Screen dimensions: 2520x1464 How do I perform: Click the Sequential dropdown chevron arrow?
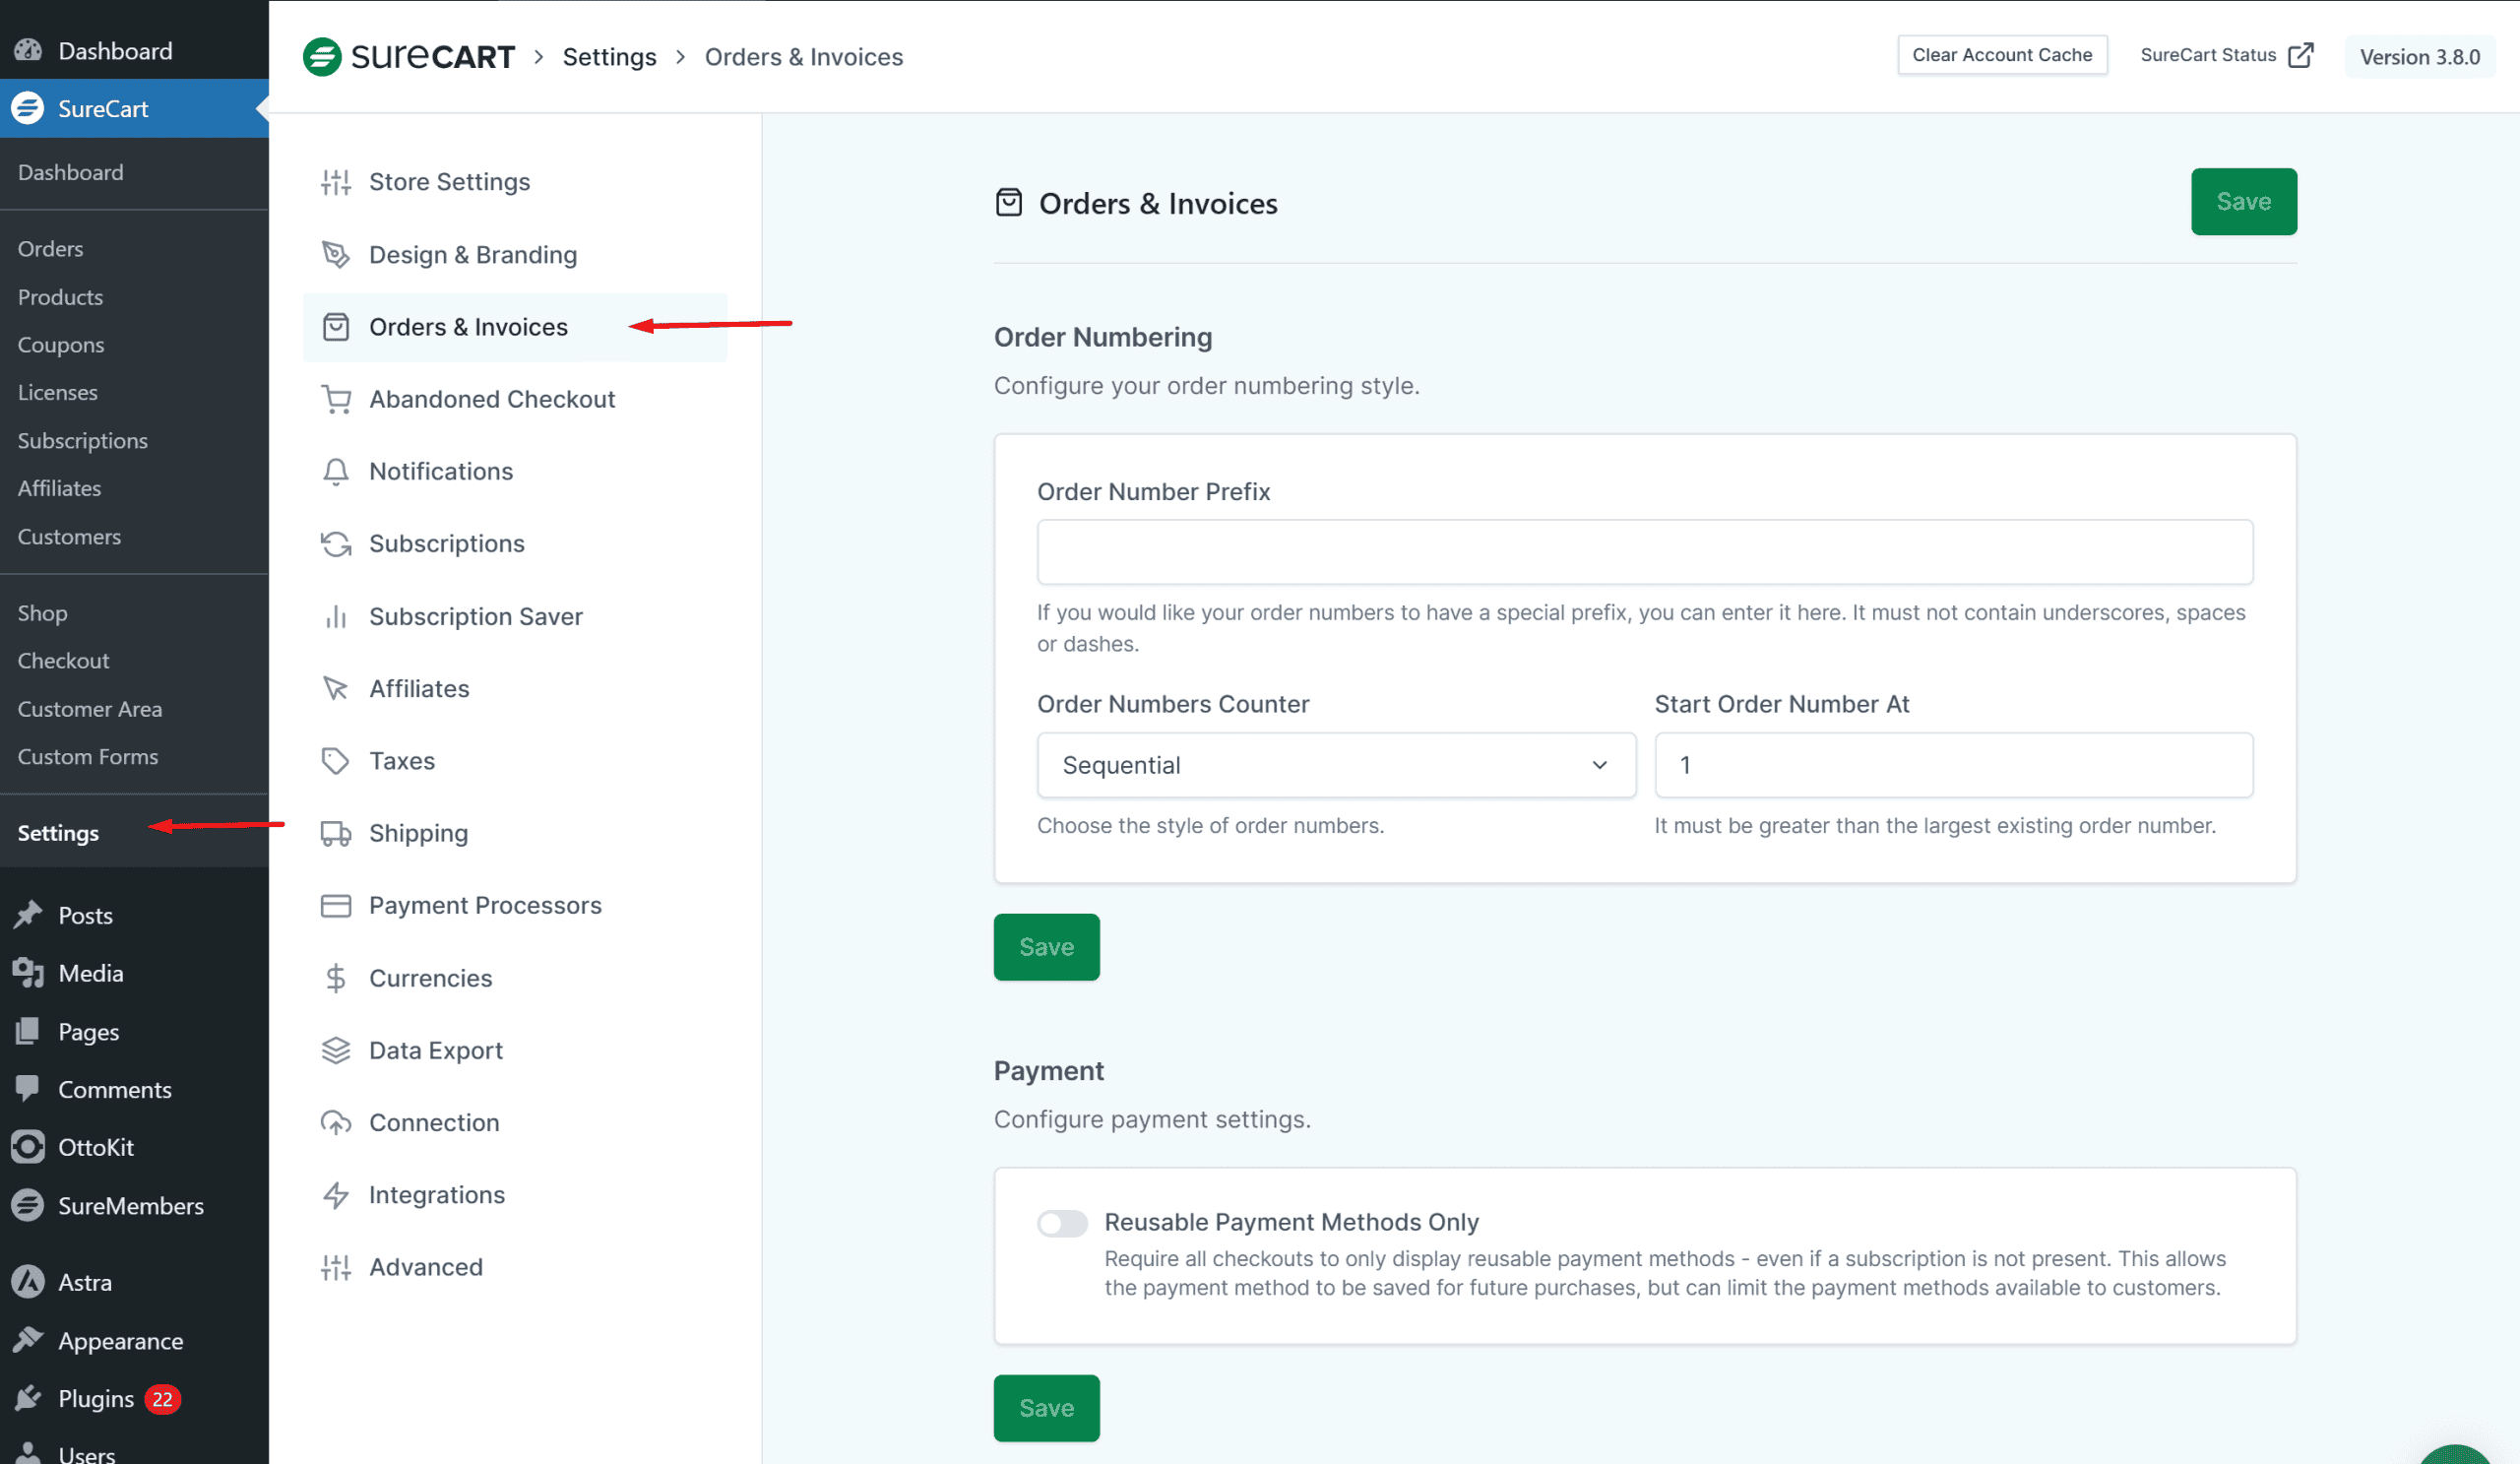click(x=1600, y=765)
